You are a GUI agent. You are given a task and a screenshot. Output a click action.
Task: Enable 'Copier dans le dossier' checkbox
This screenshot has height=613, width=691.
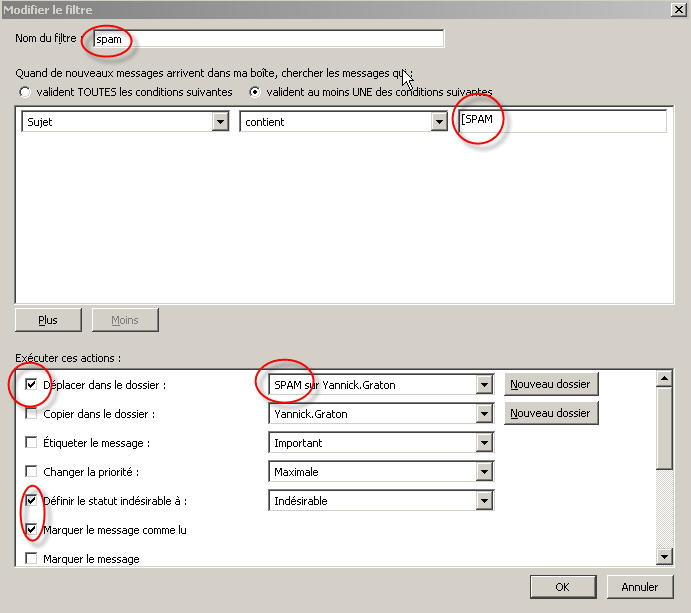click(x=31, y=414)
